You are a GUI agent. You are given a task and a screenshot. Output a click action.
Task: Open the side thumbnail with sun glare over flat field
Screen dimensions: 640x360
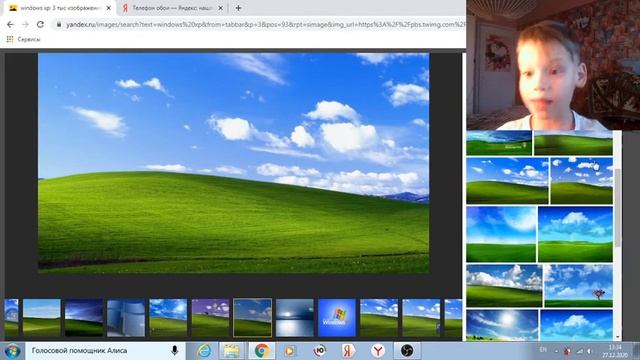[x=501, y=234]
